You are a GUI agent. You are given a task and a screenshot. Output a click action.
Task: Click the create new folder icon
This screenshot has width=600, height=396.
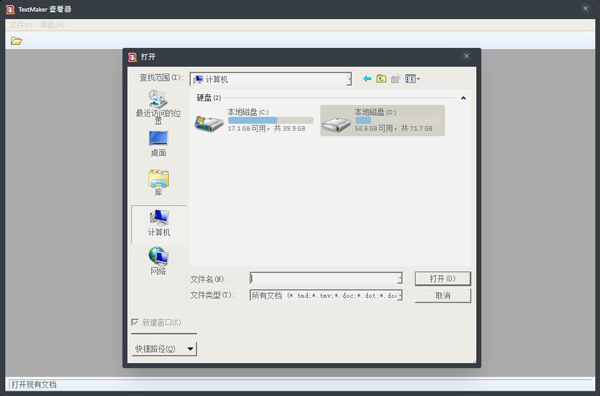[x=396, y=79]
